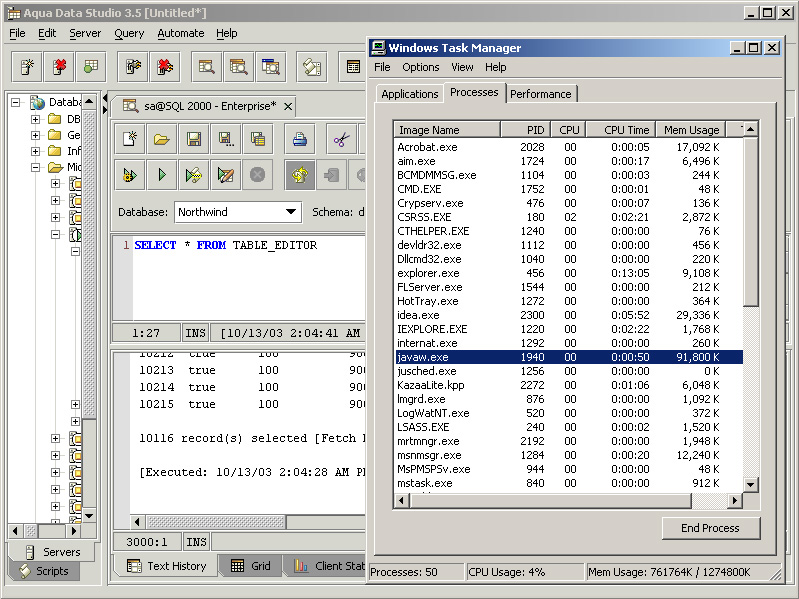Click the Execute (green play) query button

pyautogui.click(x=161, y=175)
